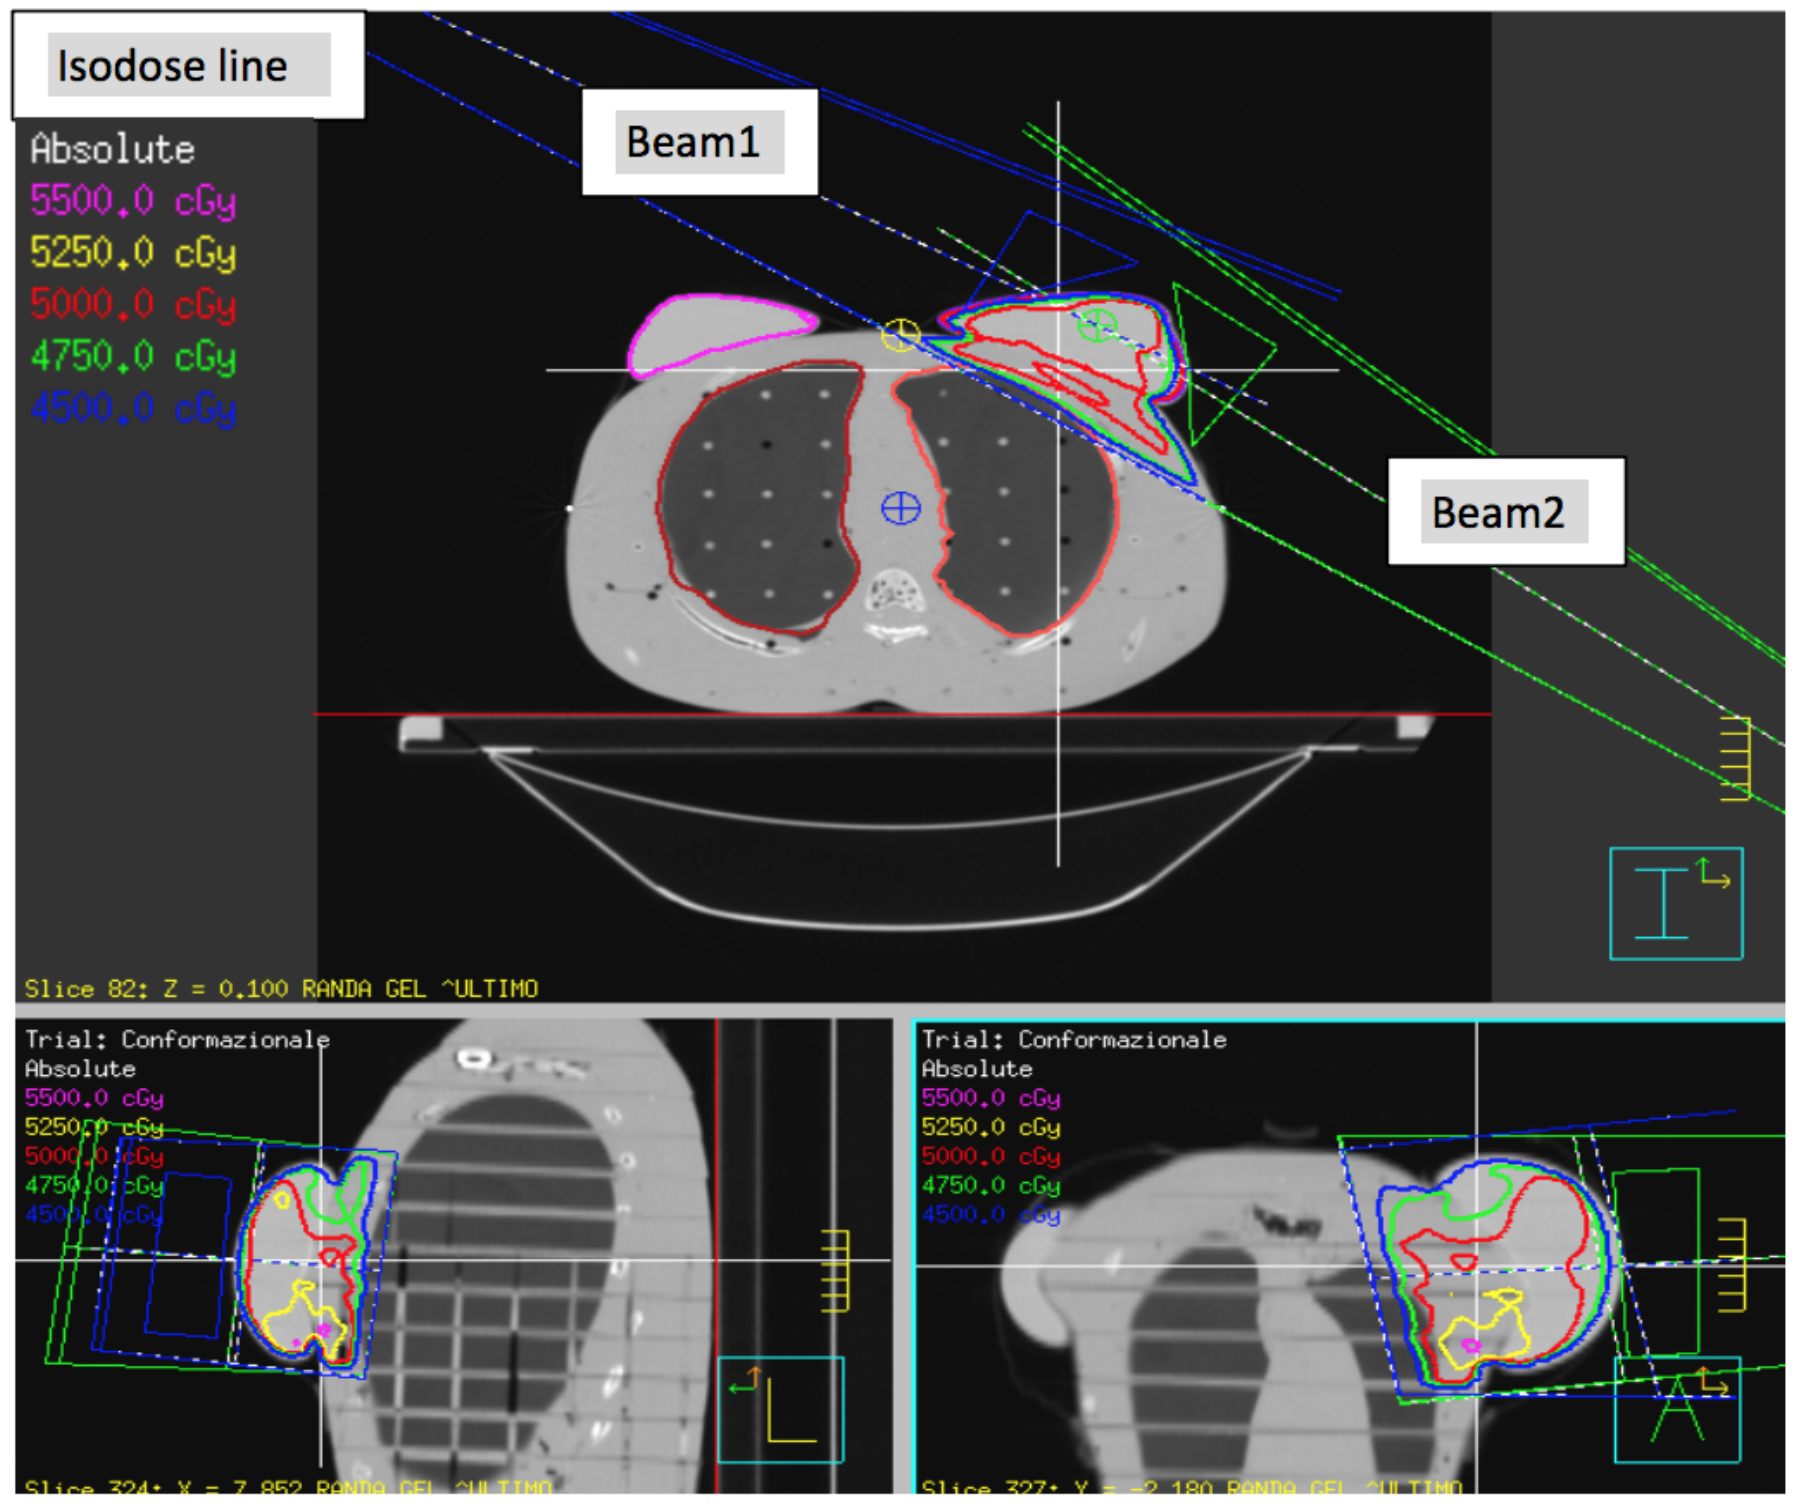Click the yellow ruler scale in axial view
Image resolution: width=1800 pixels, height=1512 pixels.
click(1736, 758)
